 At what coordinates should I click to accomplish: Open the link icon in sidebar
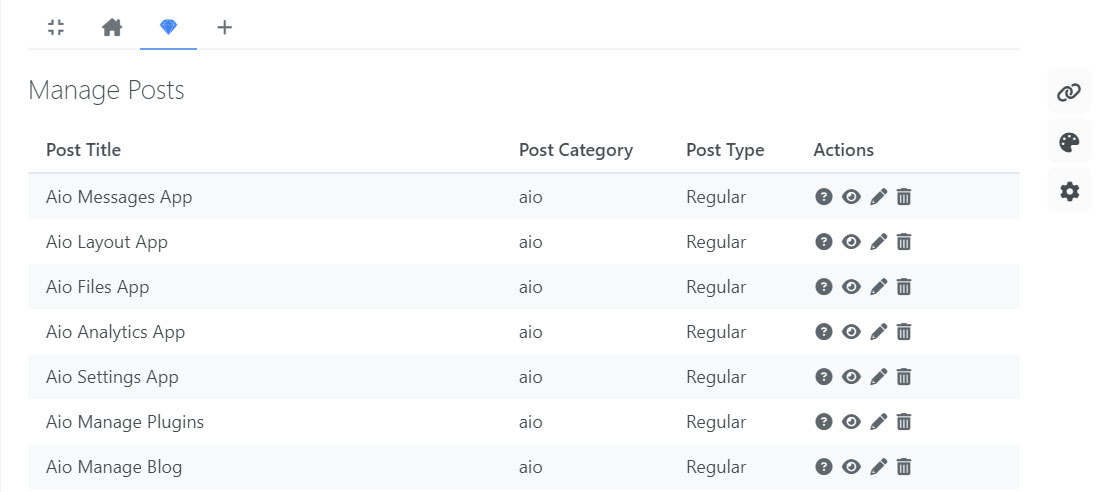(1069, 93)
